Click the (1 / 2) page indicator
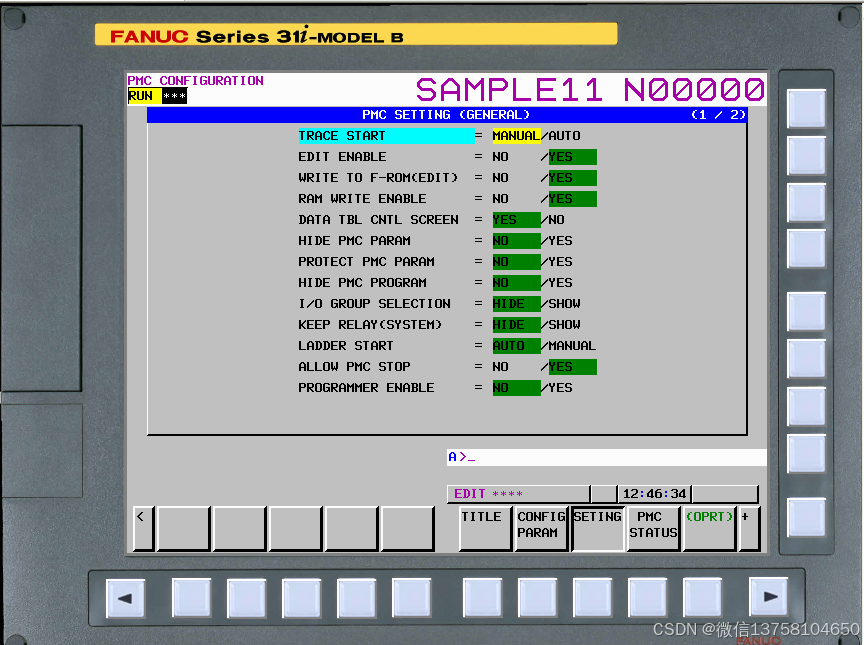The width and height of the screenshot is (864, 645). point(718,115)
